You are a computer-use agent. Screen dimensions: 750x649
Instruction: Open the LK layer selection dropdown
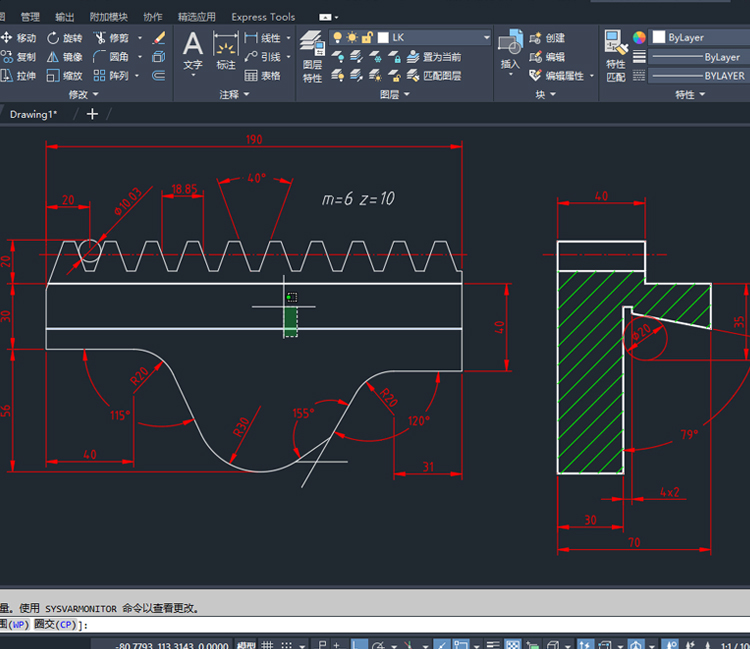[x=486, y=37]
